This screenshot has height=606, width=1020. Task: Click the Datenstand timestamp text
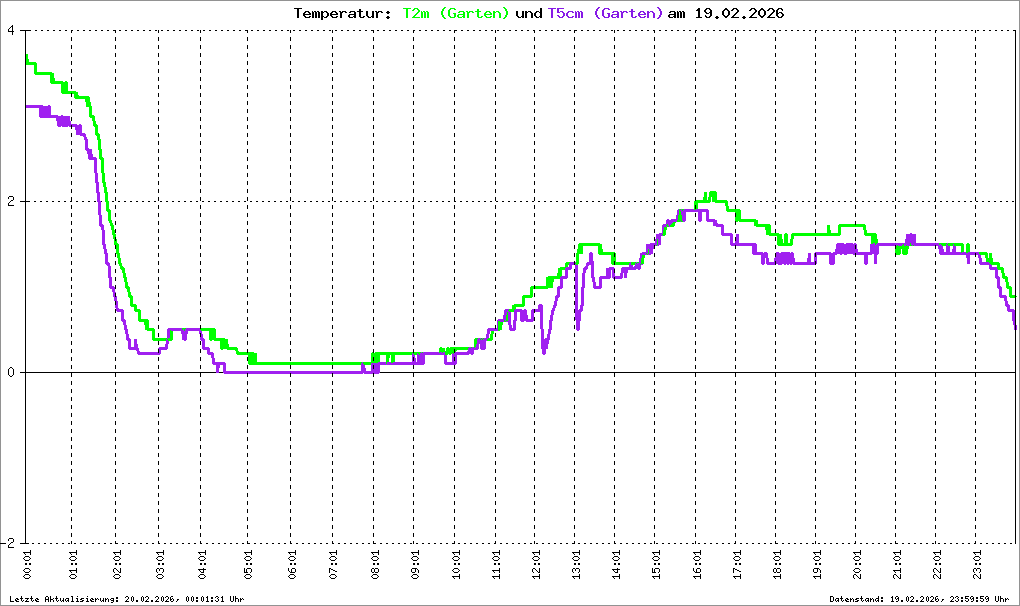[921, 599]
